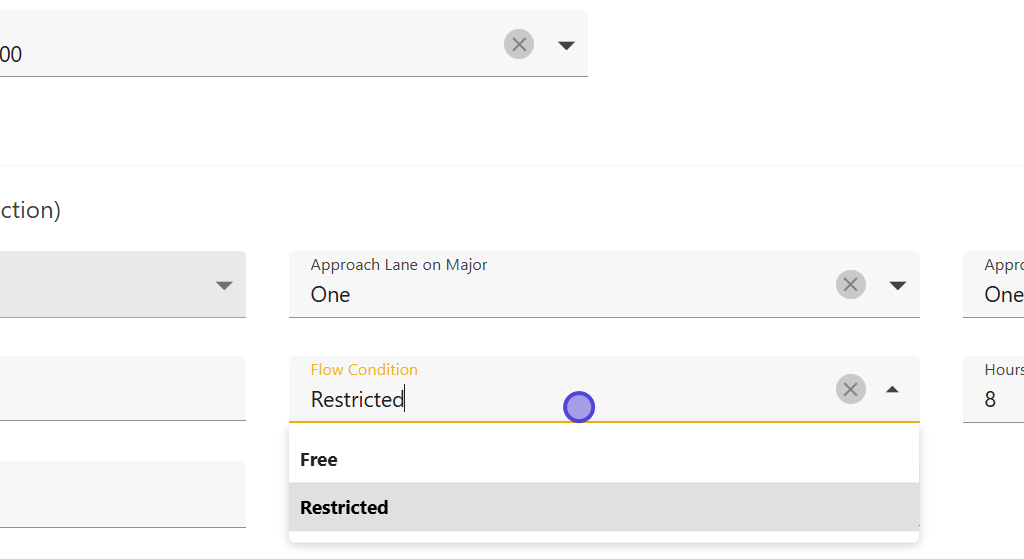Select the Free flow condition option
This screenshot has width=1024, height=559.
[x=319, y=460]
